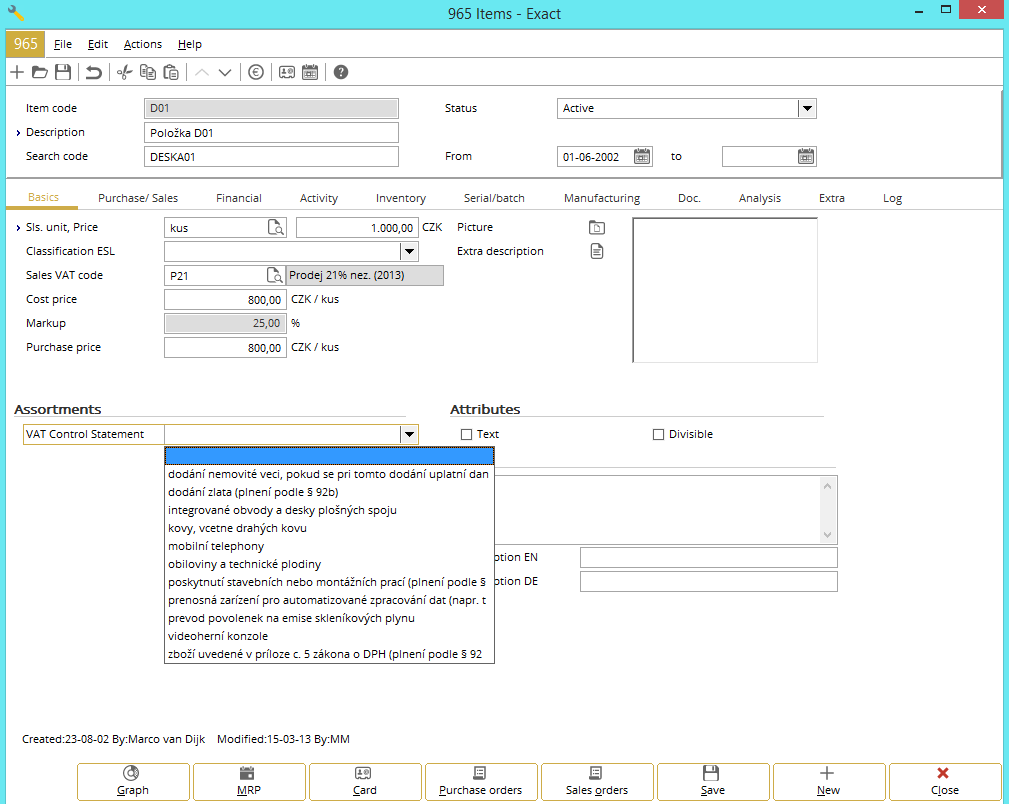Open the Sls. unit lookup magnifier
This screenshot has height=804, width=1009.
point(275,228)
